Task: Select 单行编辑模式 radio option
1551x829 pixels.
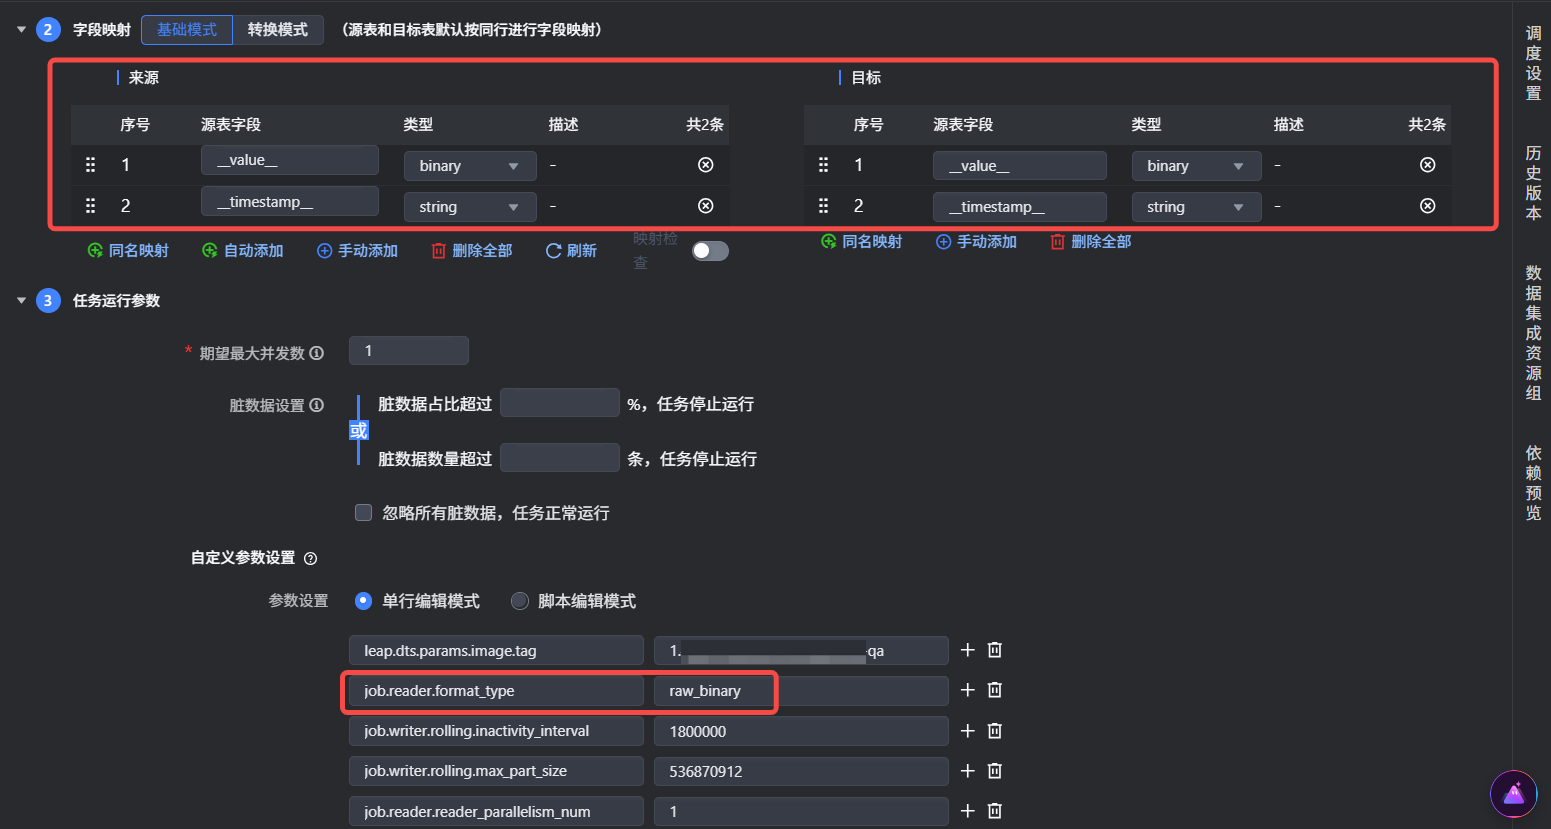Action: tap(364, 601)
